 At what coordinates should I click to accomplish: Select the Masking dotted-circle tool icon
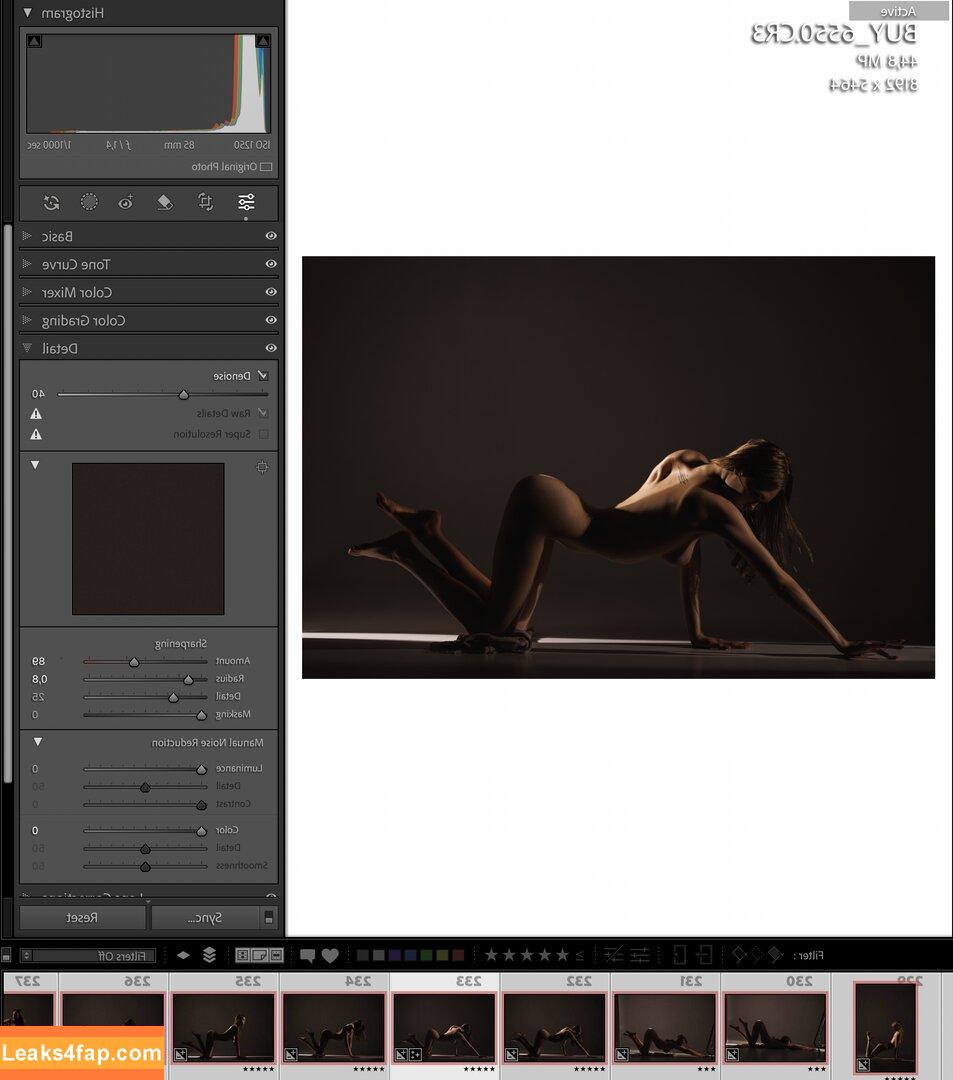[x=89, y=202]
